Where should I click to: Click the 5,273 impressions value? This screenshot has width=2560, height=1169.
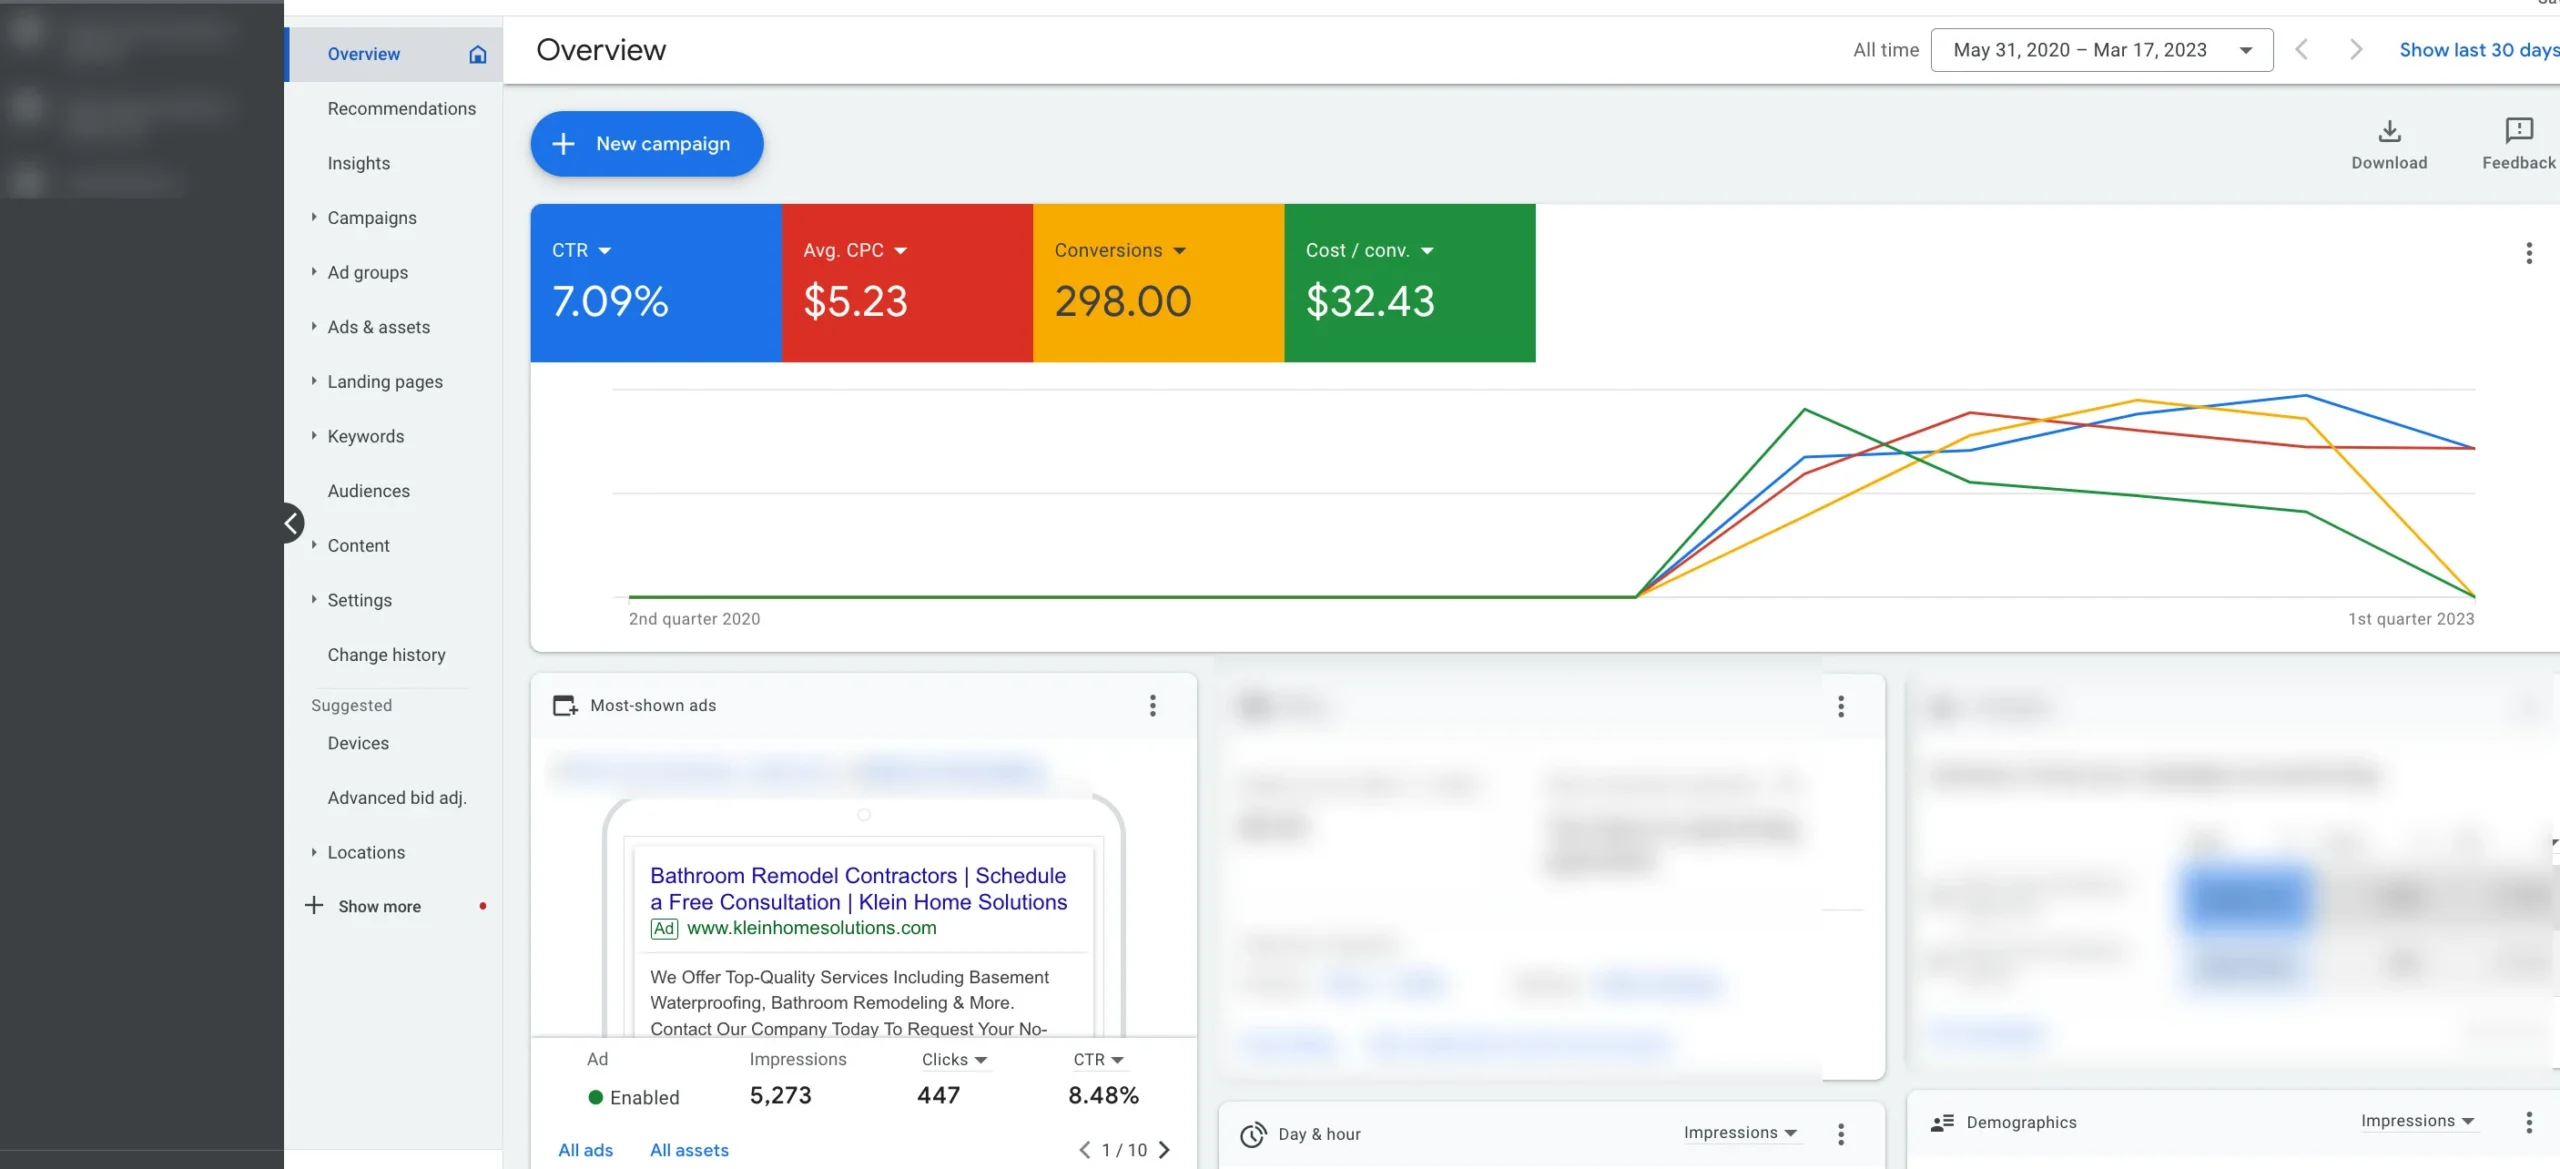[780, 1096]
